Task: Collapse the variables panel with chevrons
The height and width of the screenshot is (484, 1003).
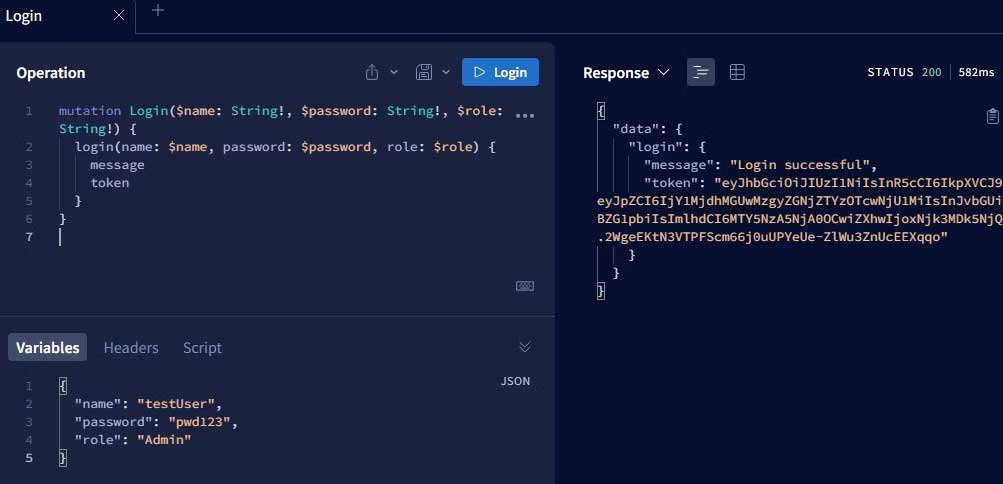Action: pyautogui.click(x=525, y=347)
